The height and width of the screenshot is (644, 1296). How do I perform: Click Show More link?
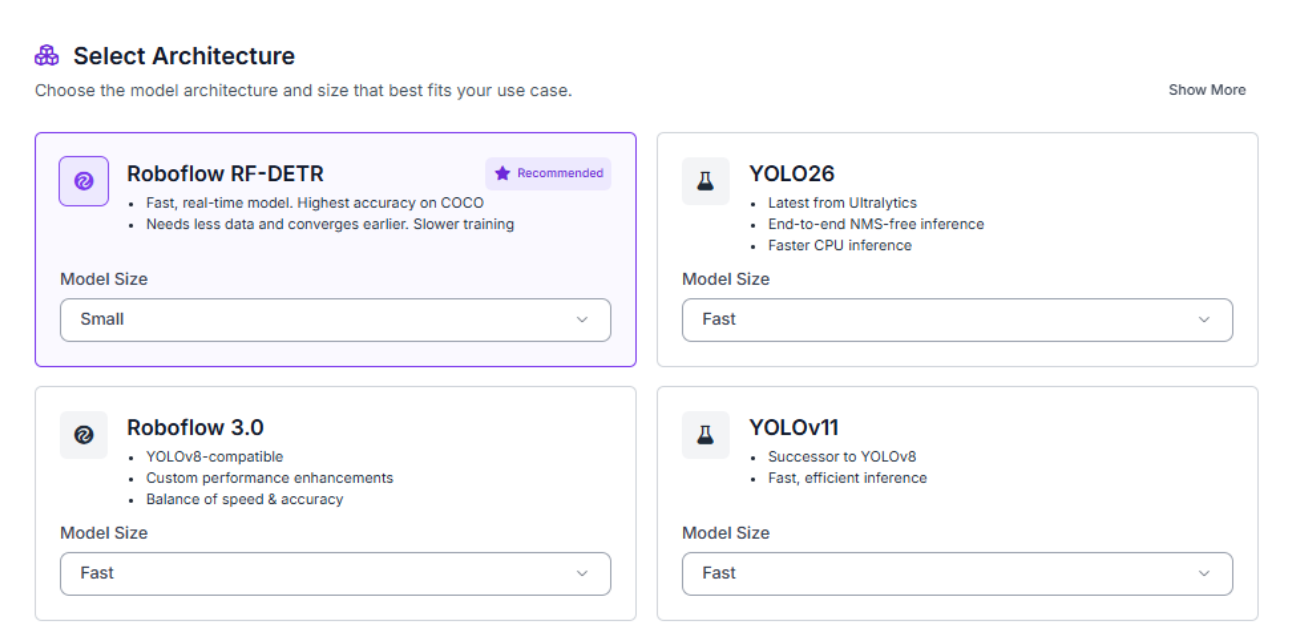pos(1207,90)
